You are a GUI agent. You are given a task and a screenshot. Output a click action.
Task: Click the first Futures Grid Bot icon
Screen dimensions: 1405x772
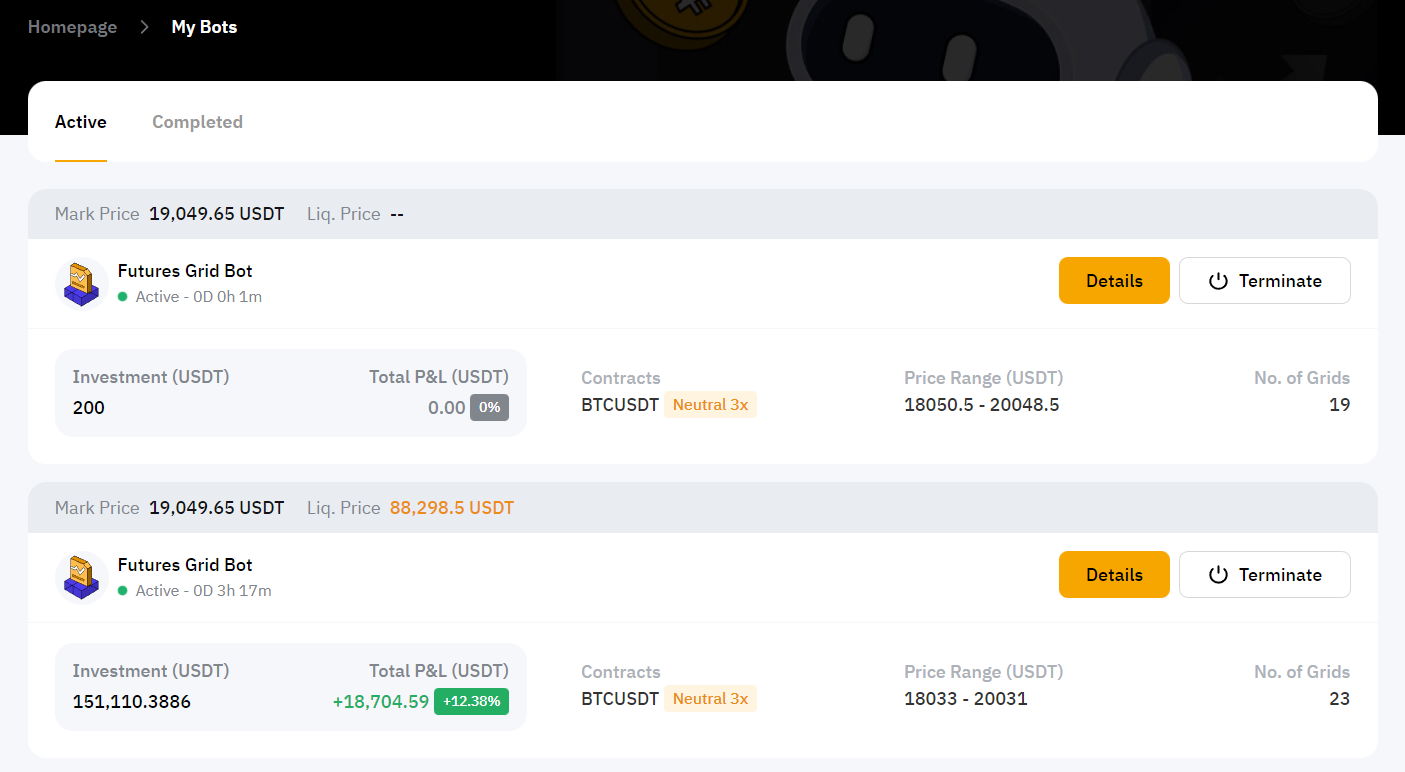[81, 283]
